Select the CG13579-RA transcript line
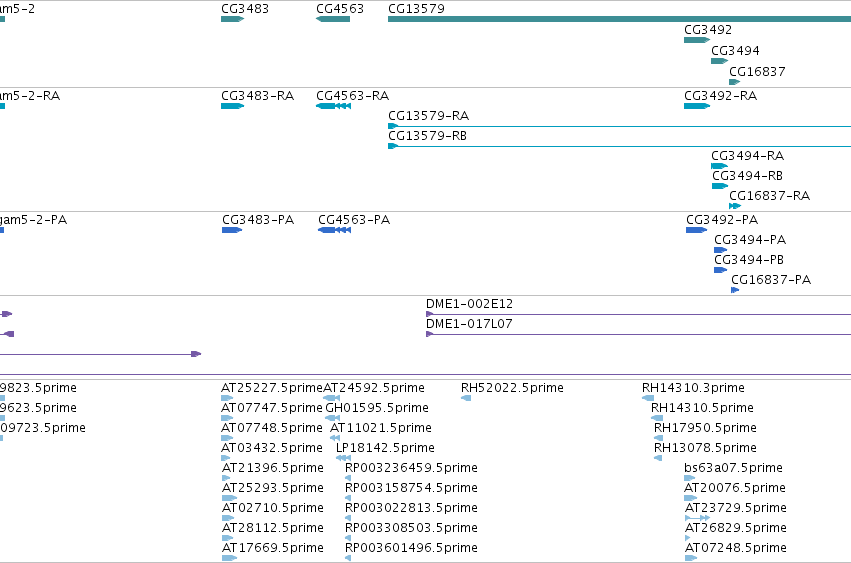Screen dimensions: 851x563 [x=619, y=126]
